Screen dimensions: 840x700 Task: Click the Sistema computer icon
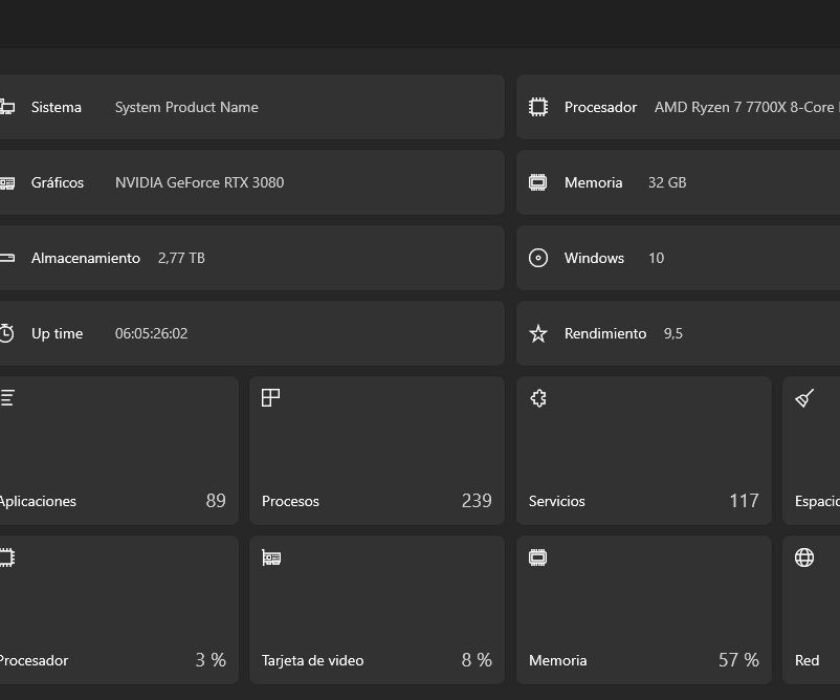point(7,107)
